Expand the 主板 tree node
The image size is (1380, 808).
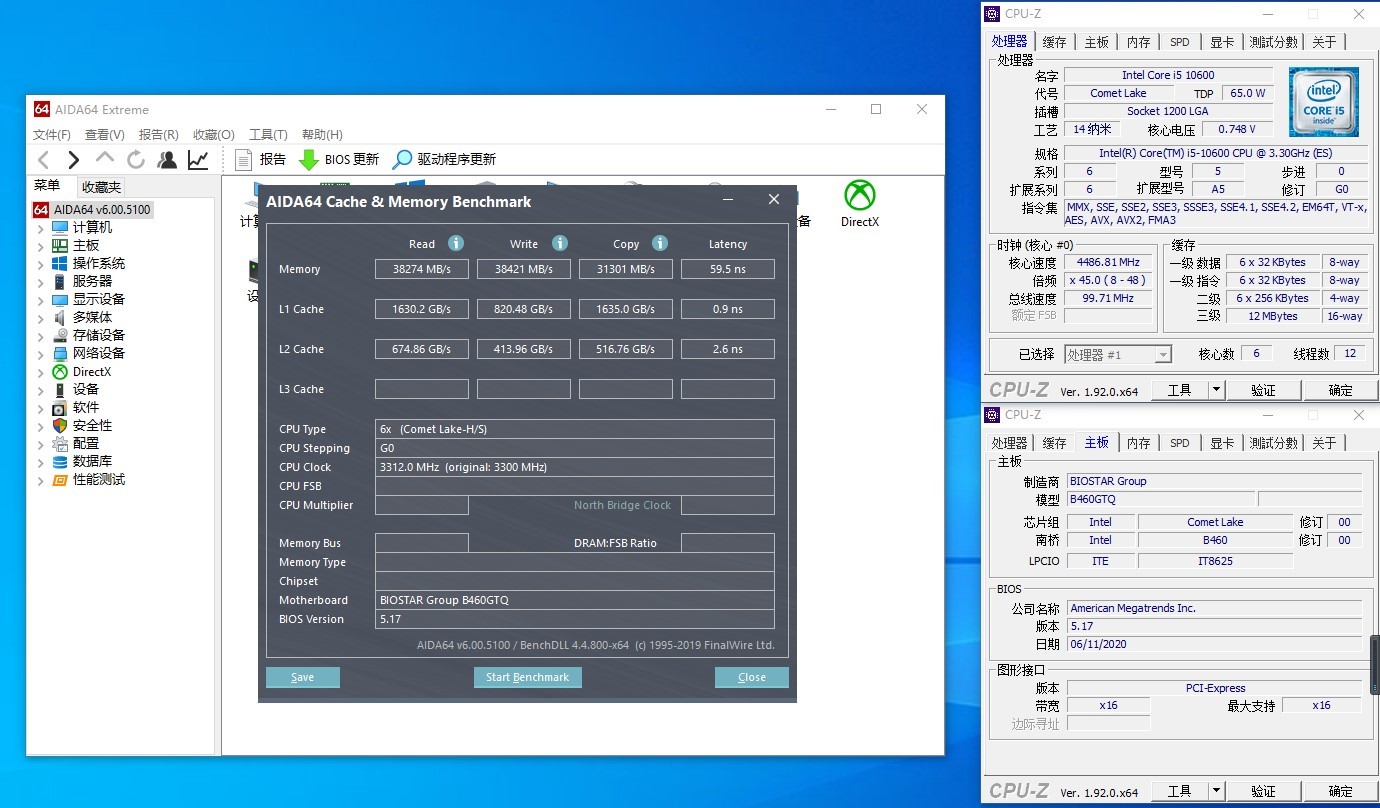(41, 246)
